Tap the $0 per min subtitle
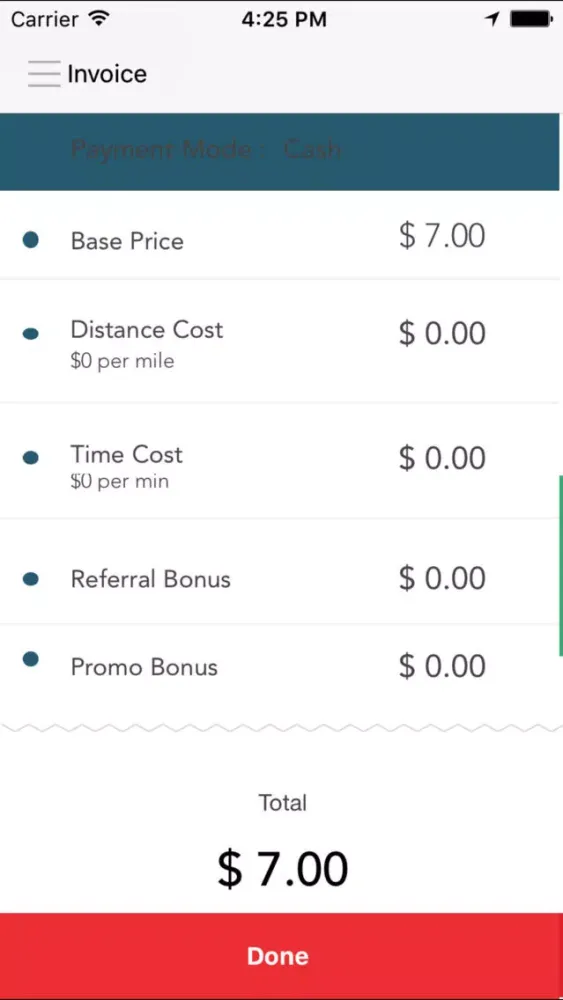This screenshot has width=563, height=1000. 120,481
